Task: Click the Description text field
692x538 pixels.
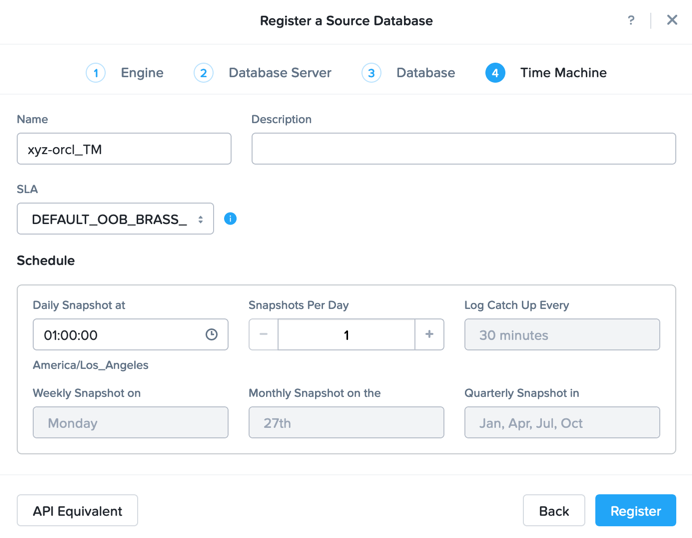Action: pos(463,149)
